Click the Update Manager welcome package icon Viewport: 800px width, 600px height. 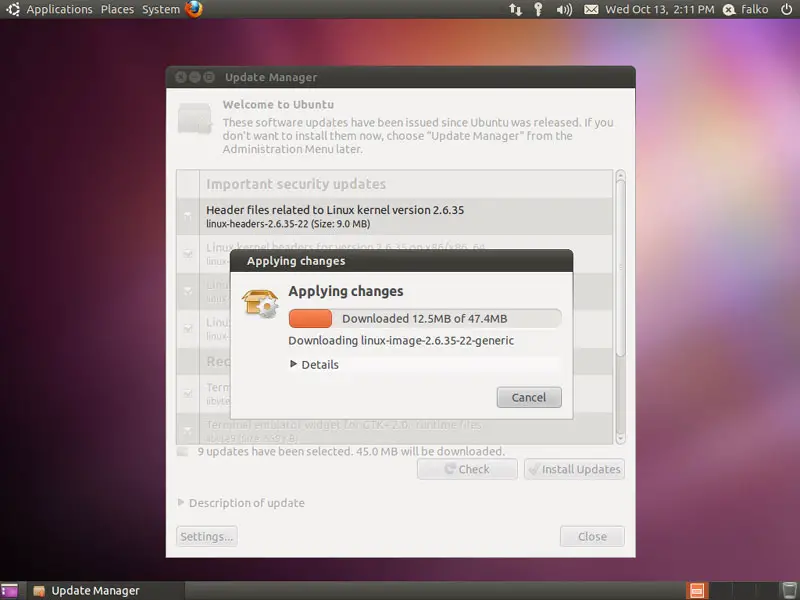pos(194,118)
